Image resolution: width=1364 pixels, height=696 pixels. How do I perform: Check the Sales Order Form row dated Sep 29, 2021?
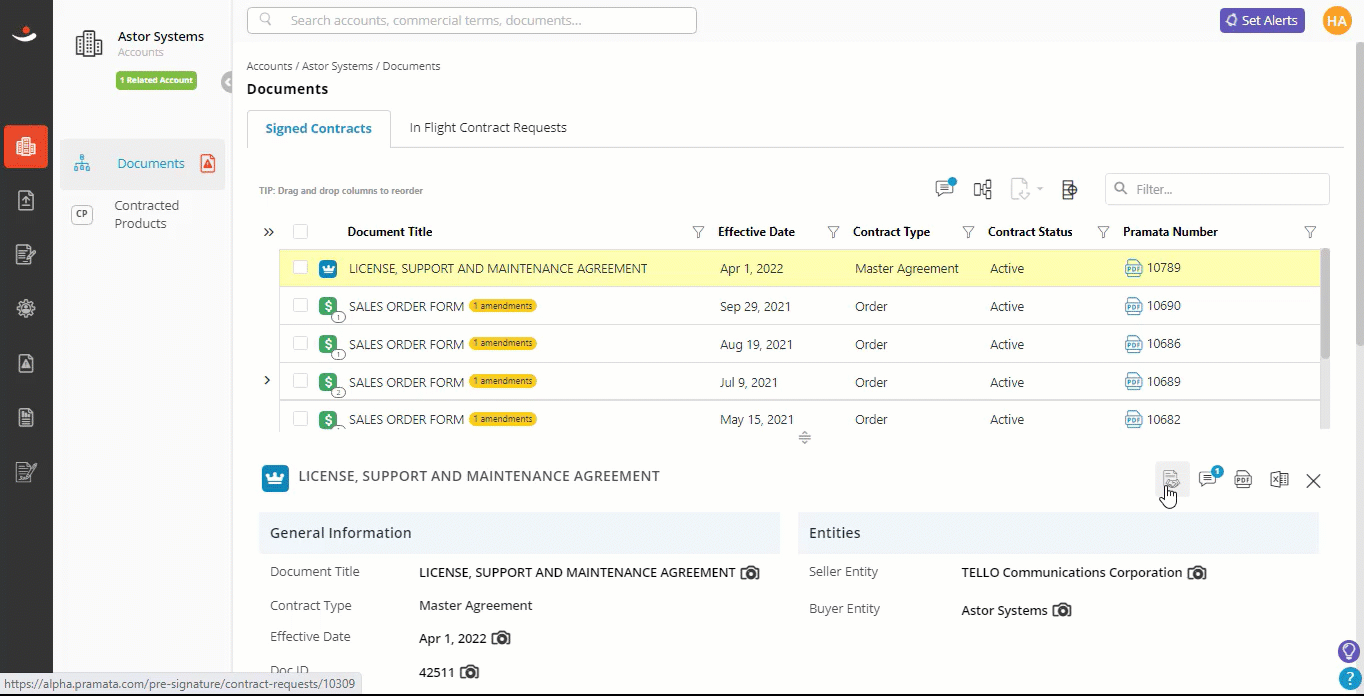click(300, 306)
